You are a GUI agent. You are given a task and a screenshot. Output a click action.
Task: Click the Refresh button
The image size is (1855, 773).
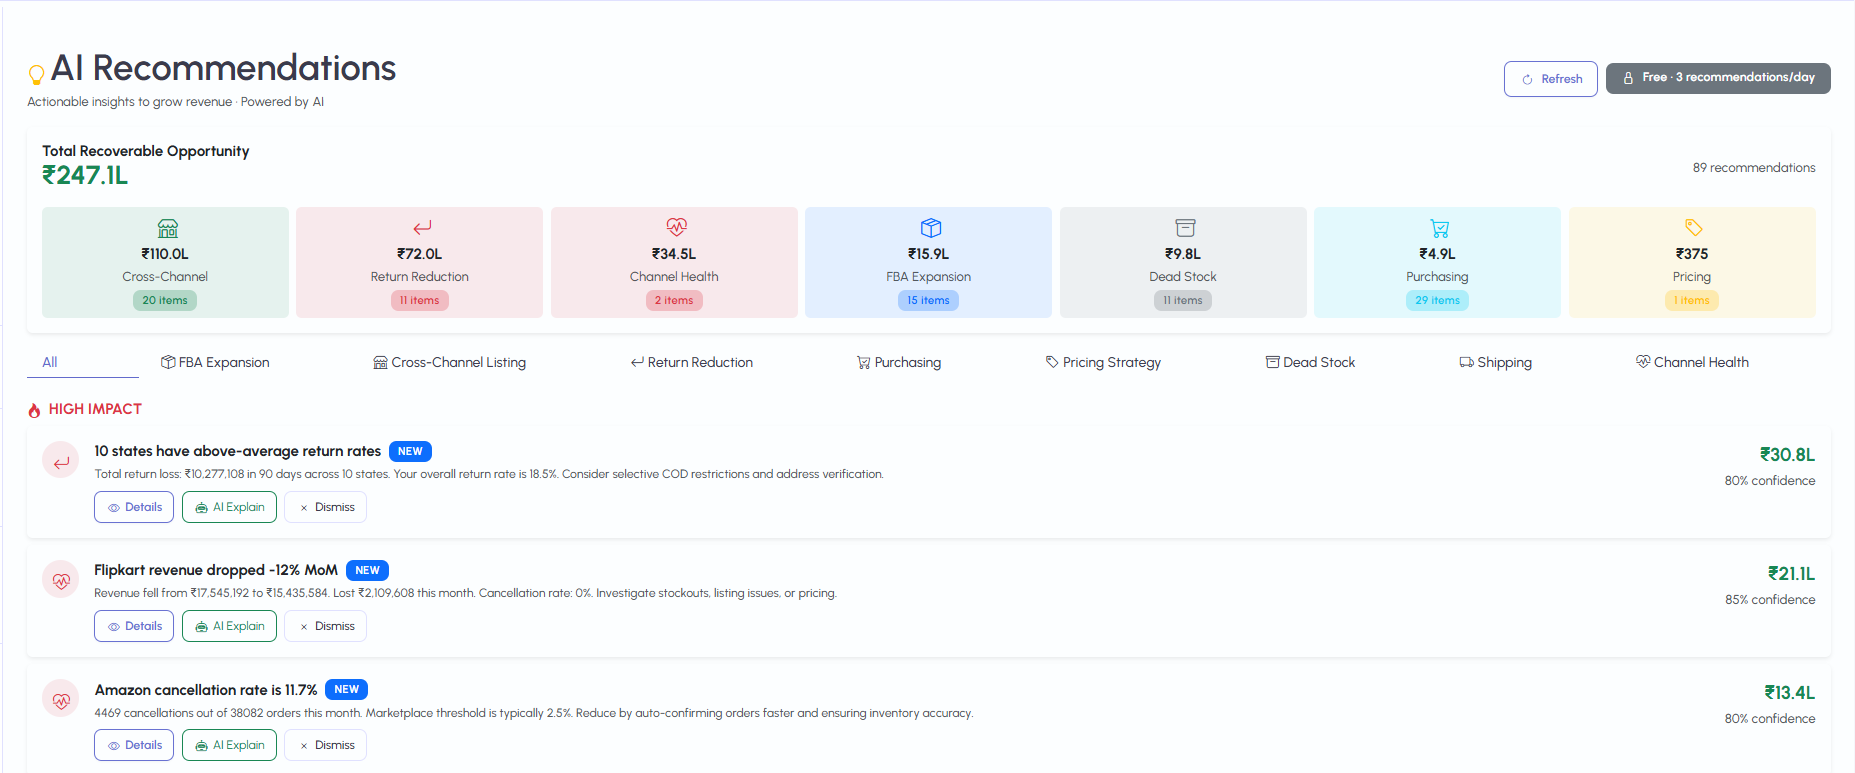(x=1550, y=79)
